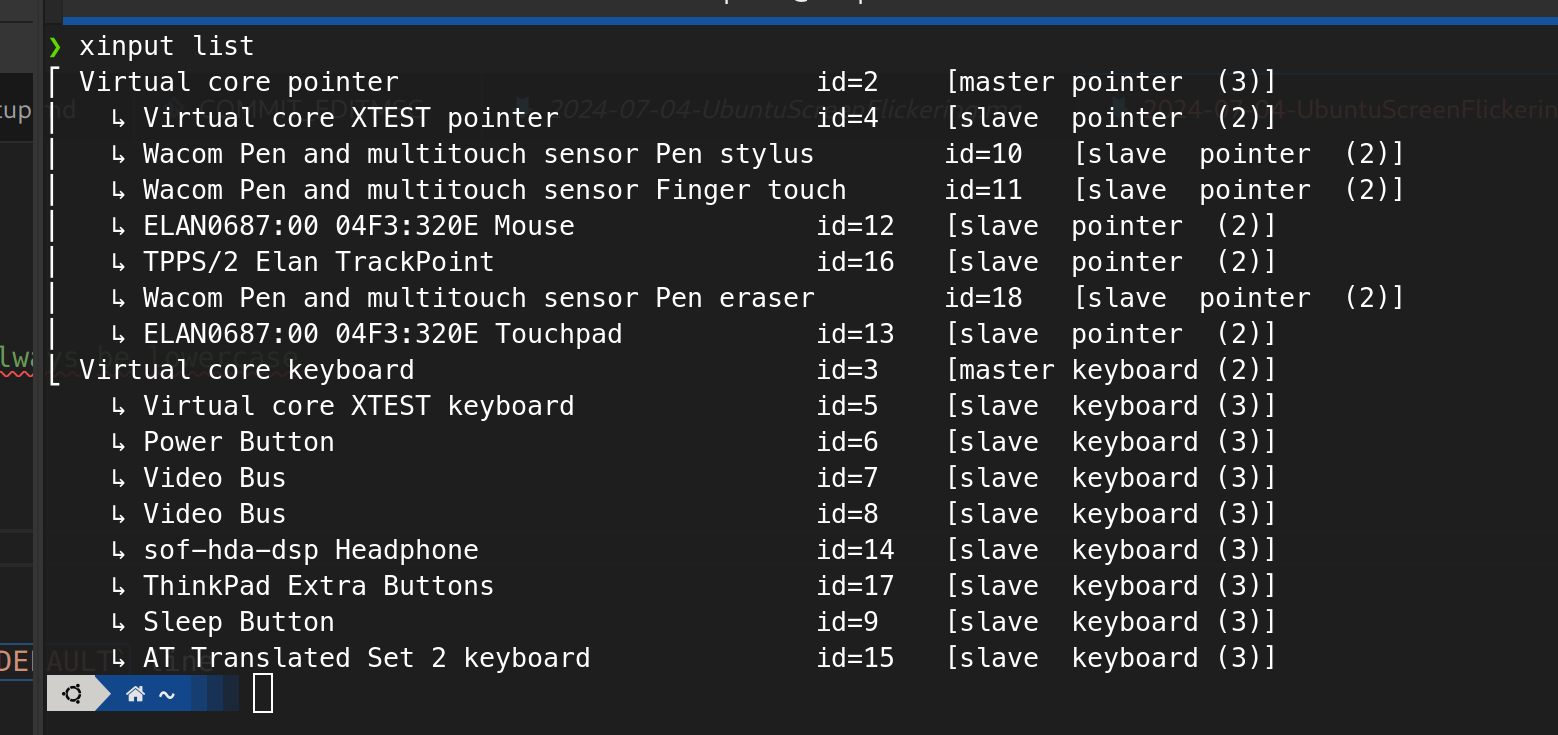Click 'Wacom Pen and multitouch sensor Pen stylus'
The image size is (1558, 735).
[x=478, y=154]
